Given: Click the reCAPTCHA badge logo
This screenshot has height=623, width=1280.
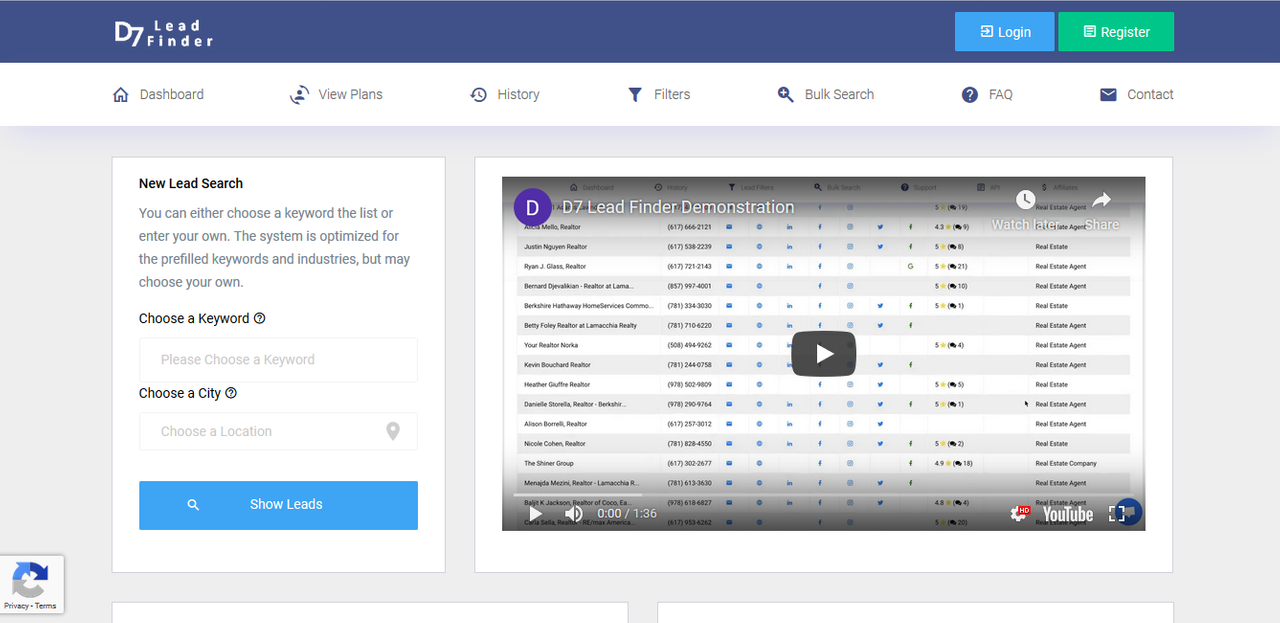Looking at the screenshot, I should 29,581.
